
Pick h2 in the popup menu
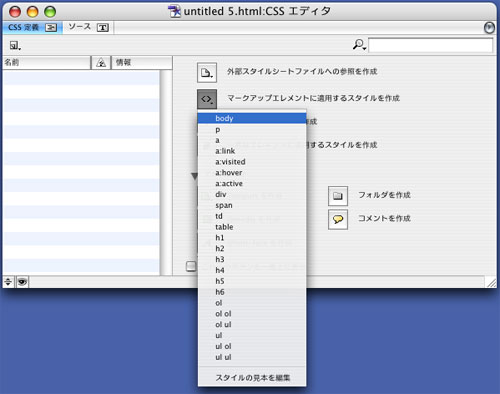[252, 248]
